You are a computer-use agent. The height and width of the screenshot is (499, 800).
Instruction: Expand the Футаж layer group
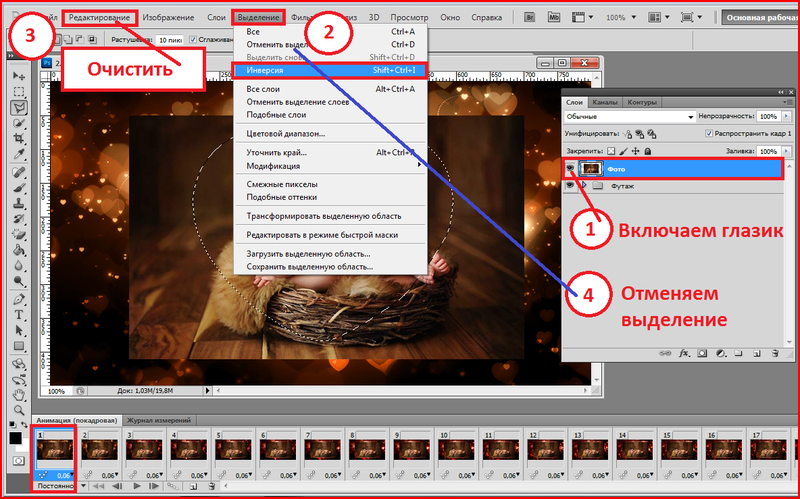point(584,186)
